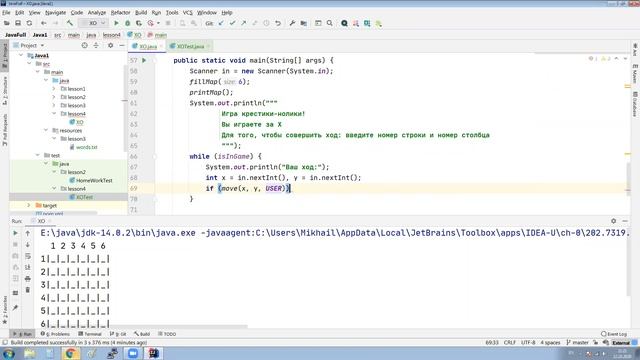Open the VCS menu

(187, 13)
